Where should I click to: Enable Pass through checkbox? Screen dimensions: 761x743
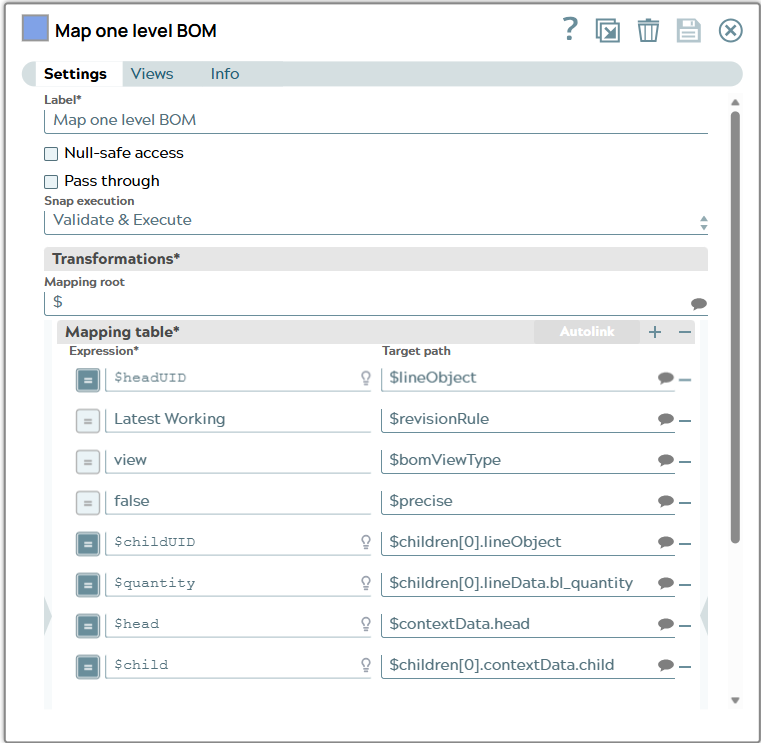tap(51, 182)
